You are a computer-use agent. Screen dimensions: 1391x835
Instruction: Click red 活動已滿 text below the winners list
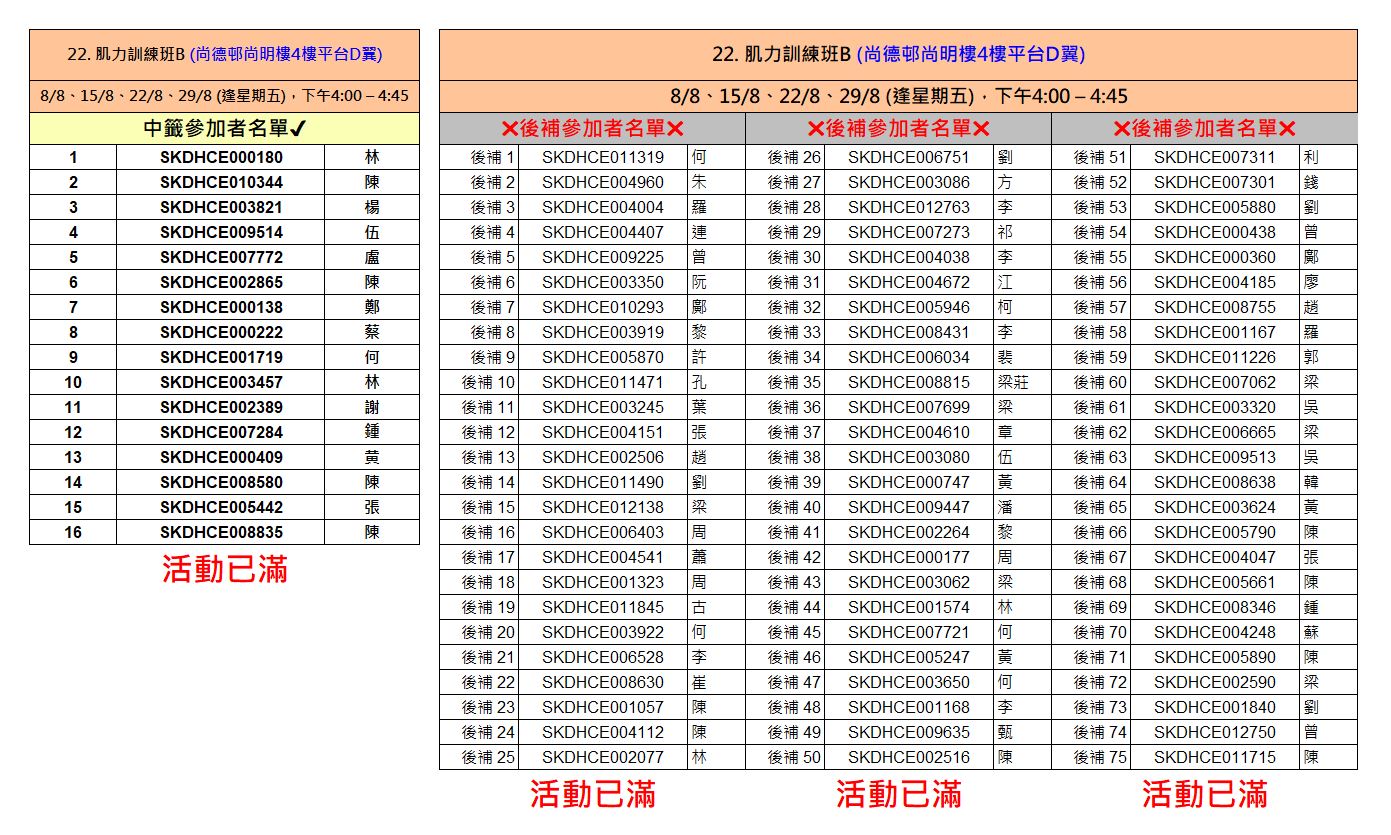click(x=225, y=569)
